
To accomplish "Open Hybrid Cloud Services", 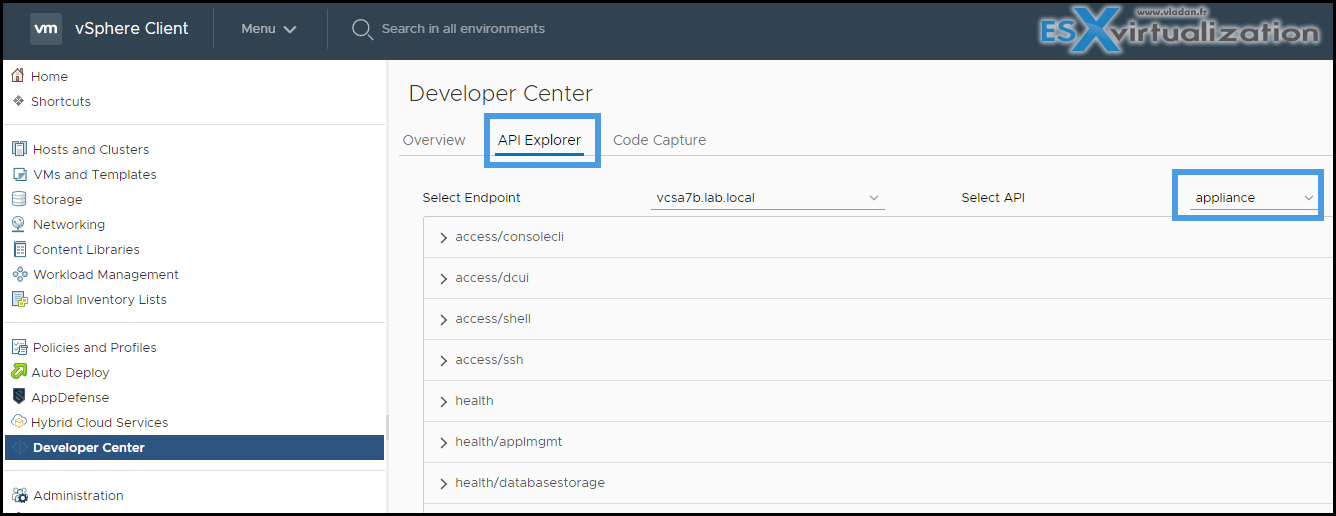I will (100, 422).
